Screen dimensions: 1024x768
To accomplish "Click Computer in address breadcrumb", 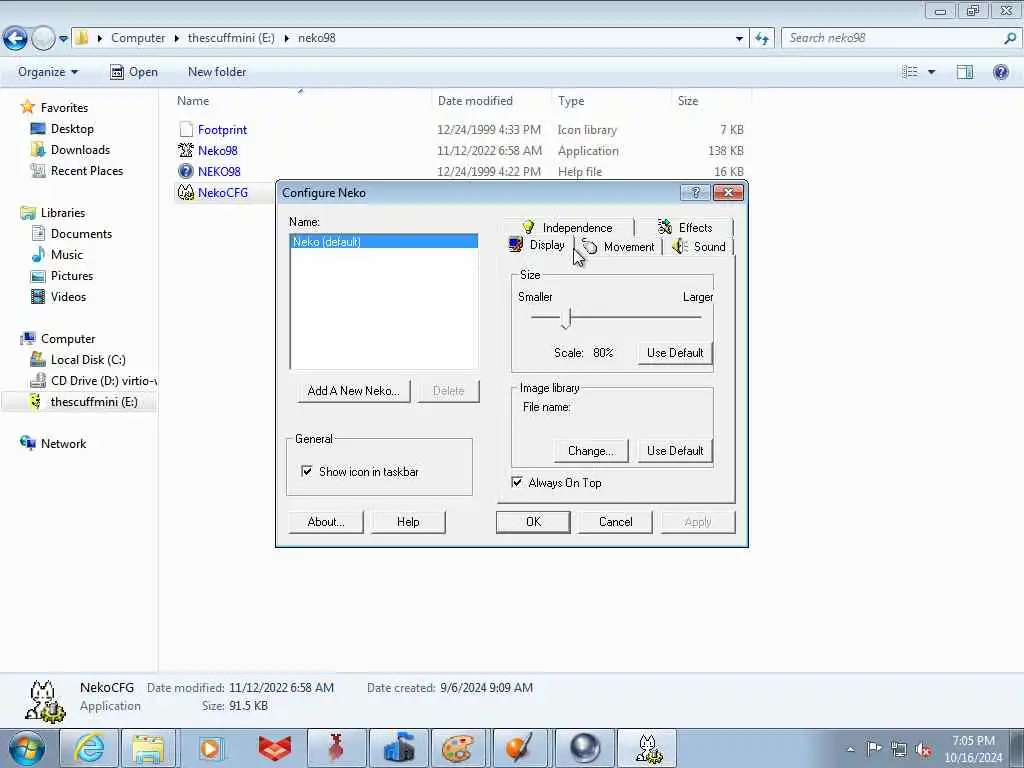I will [x=138, y=38].
